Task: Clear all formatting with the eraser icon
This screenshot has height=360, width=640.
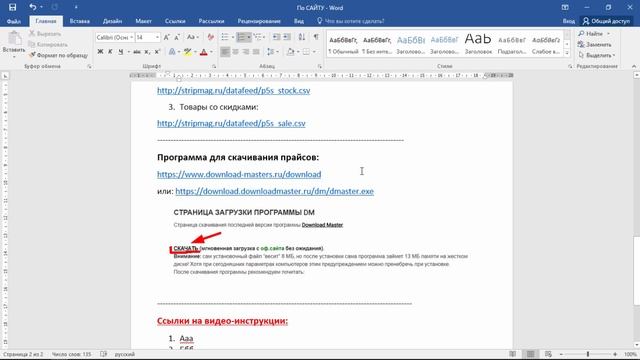Action: pyautogui.click(x=211, y=37)
